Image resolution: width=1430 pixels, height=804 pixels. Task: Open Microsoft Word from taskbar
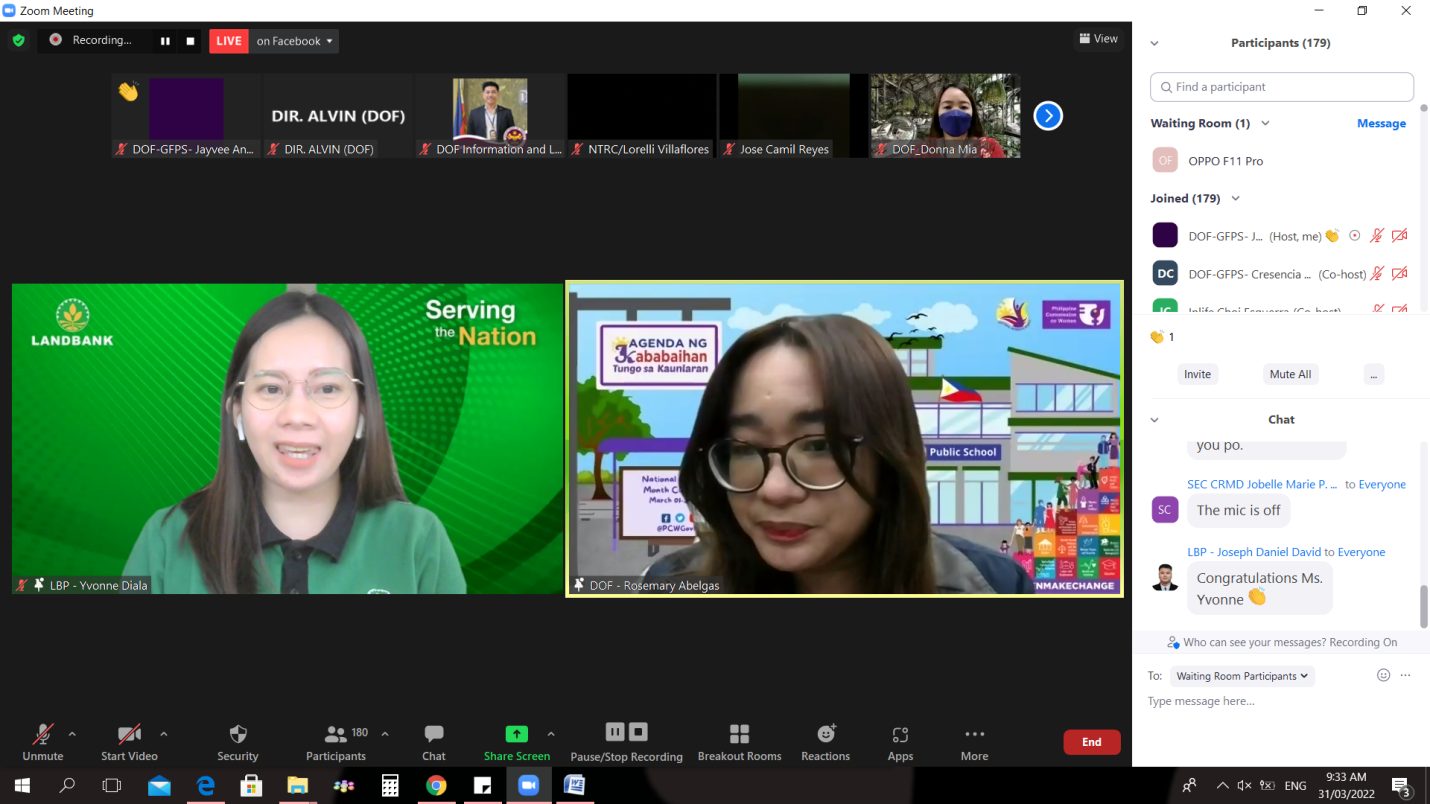574,785
